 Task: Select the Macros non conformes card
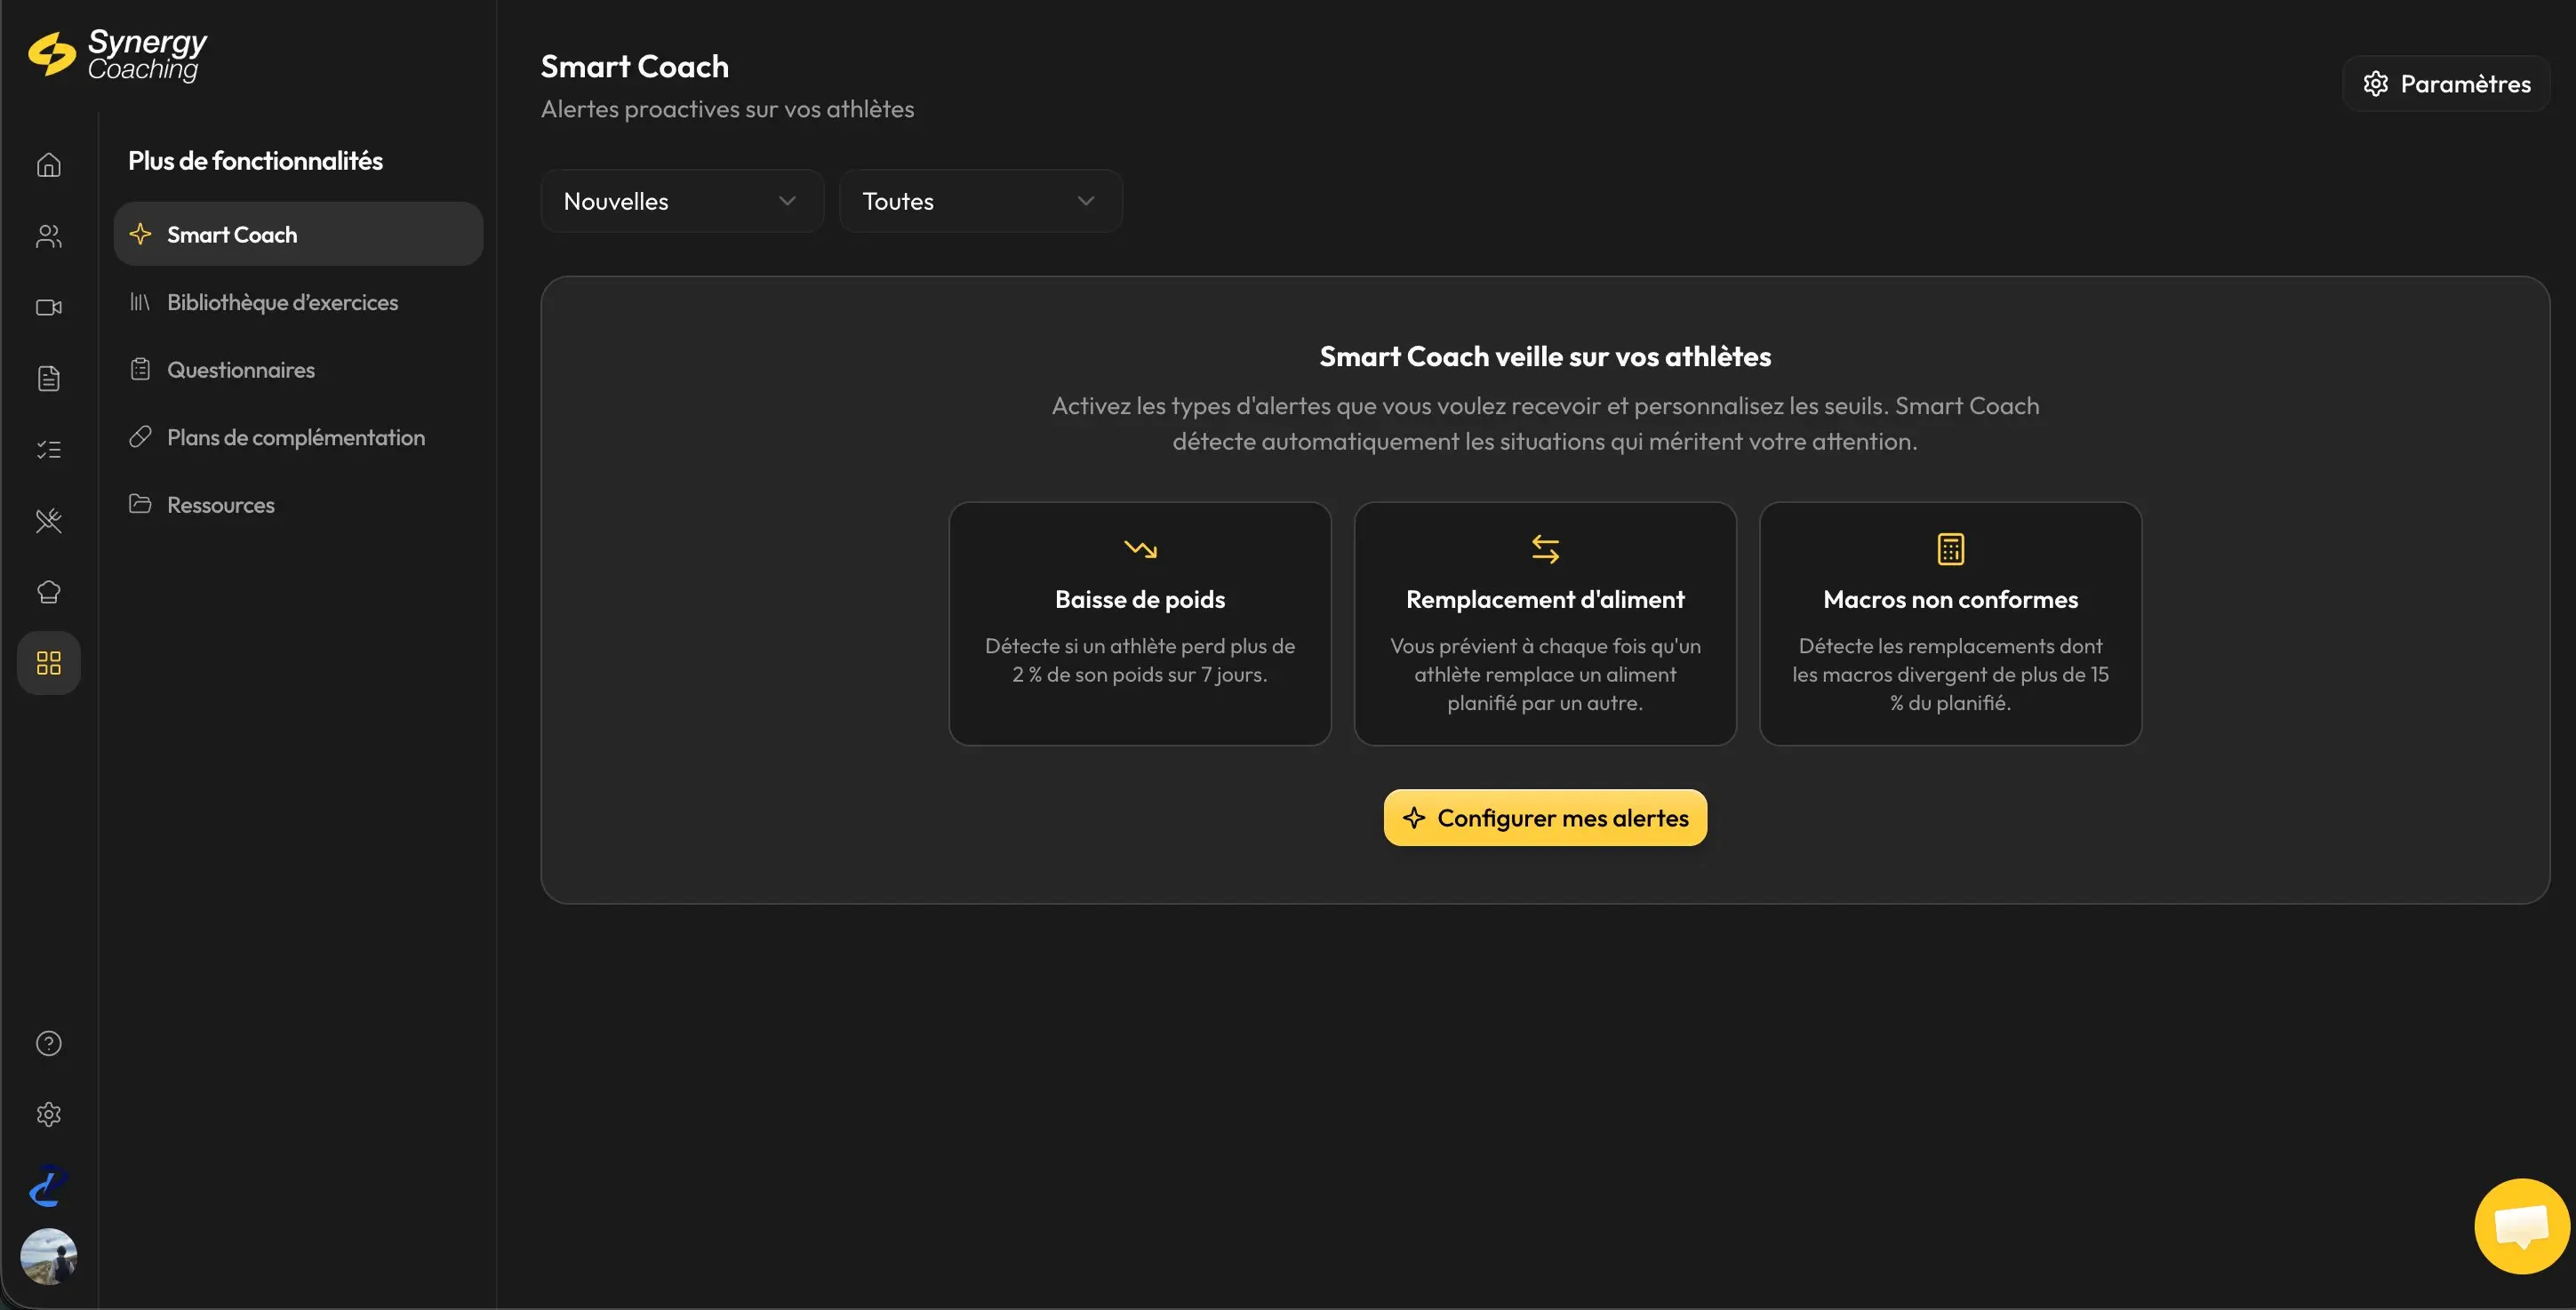tap(1950, 624)
